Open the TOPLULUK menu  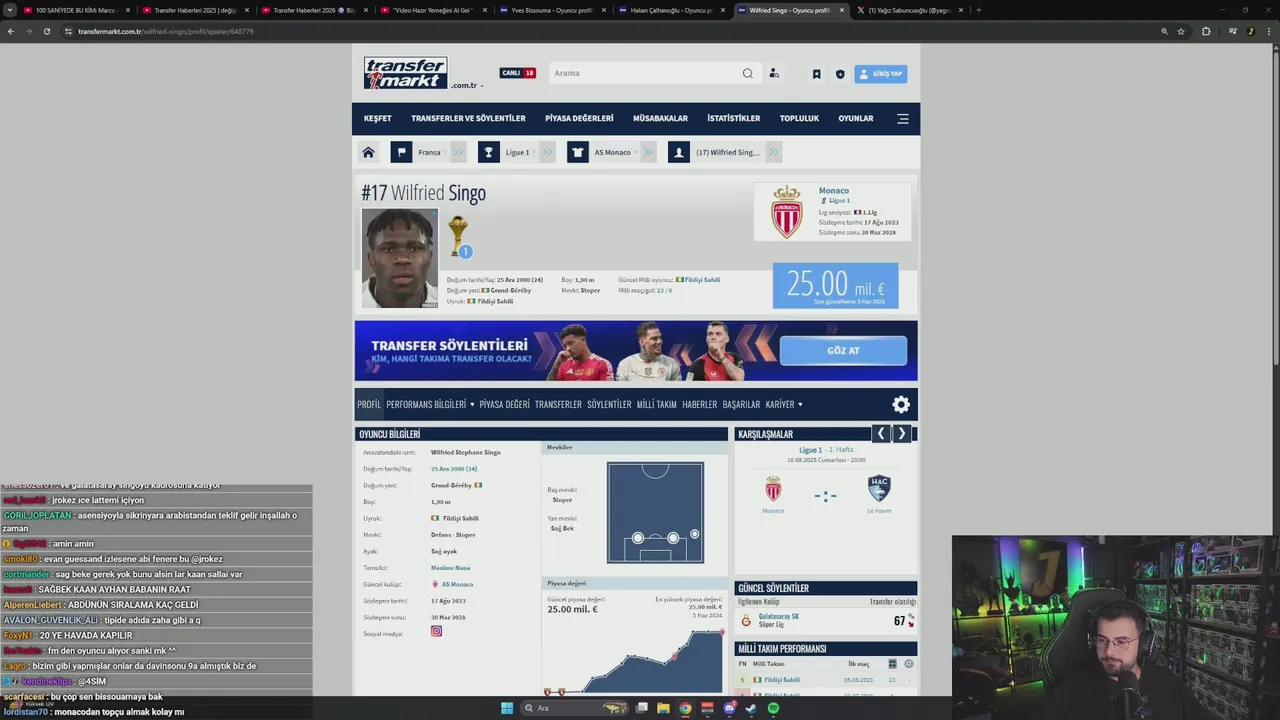click(x=799, y=118)
